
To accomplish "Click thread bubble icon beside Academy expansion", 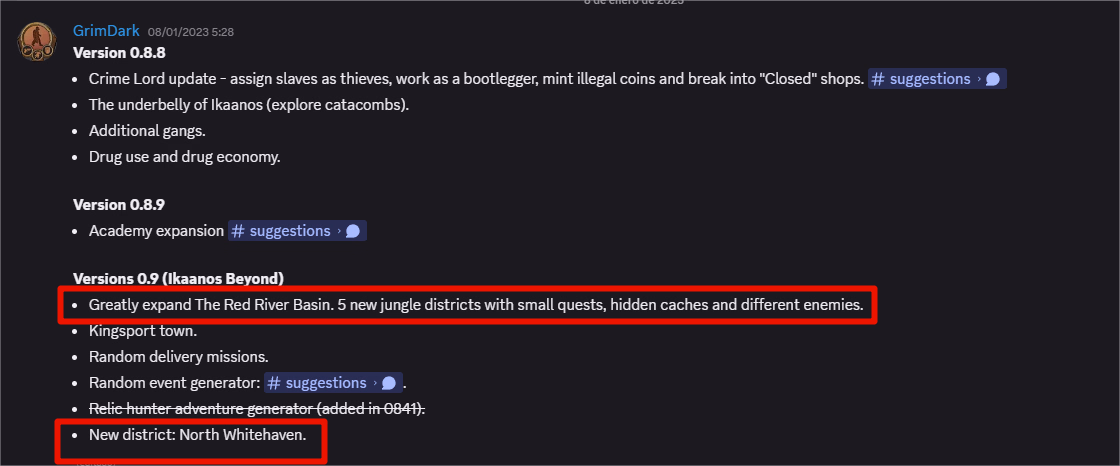I will pyautogui.click(x=352, y=231).
